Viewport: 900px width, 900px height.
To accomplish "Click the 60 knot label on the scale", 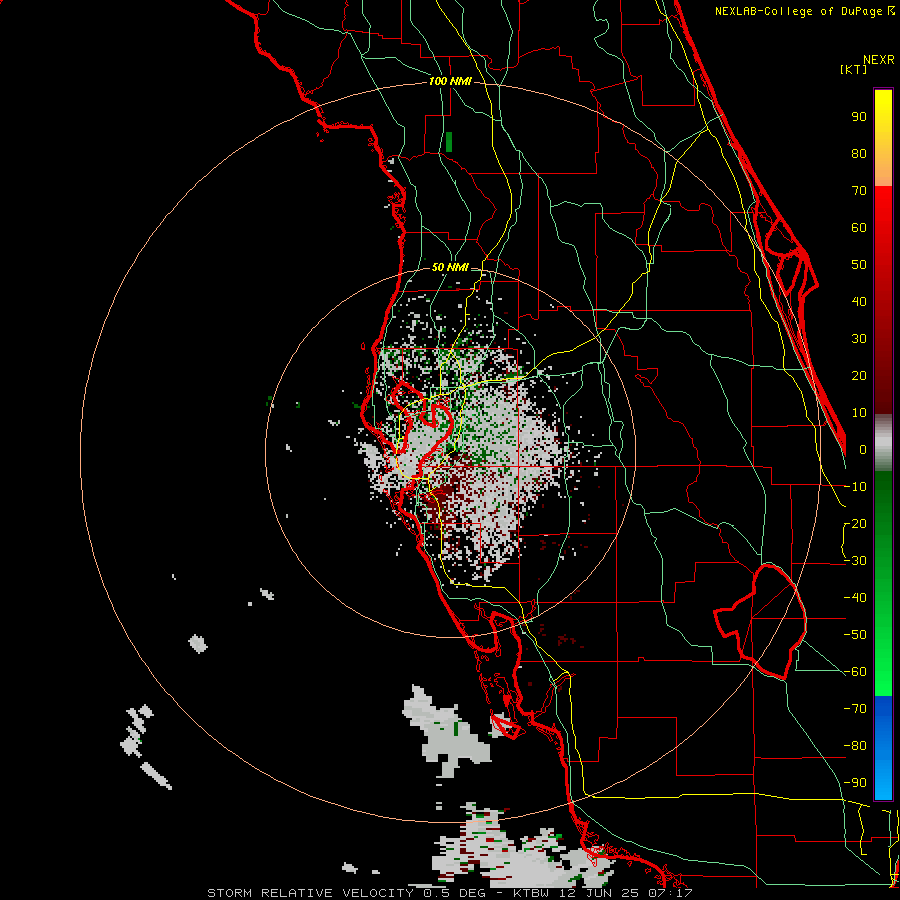I will pyautogui.click(x=859, y=228).
